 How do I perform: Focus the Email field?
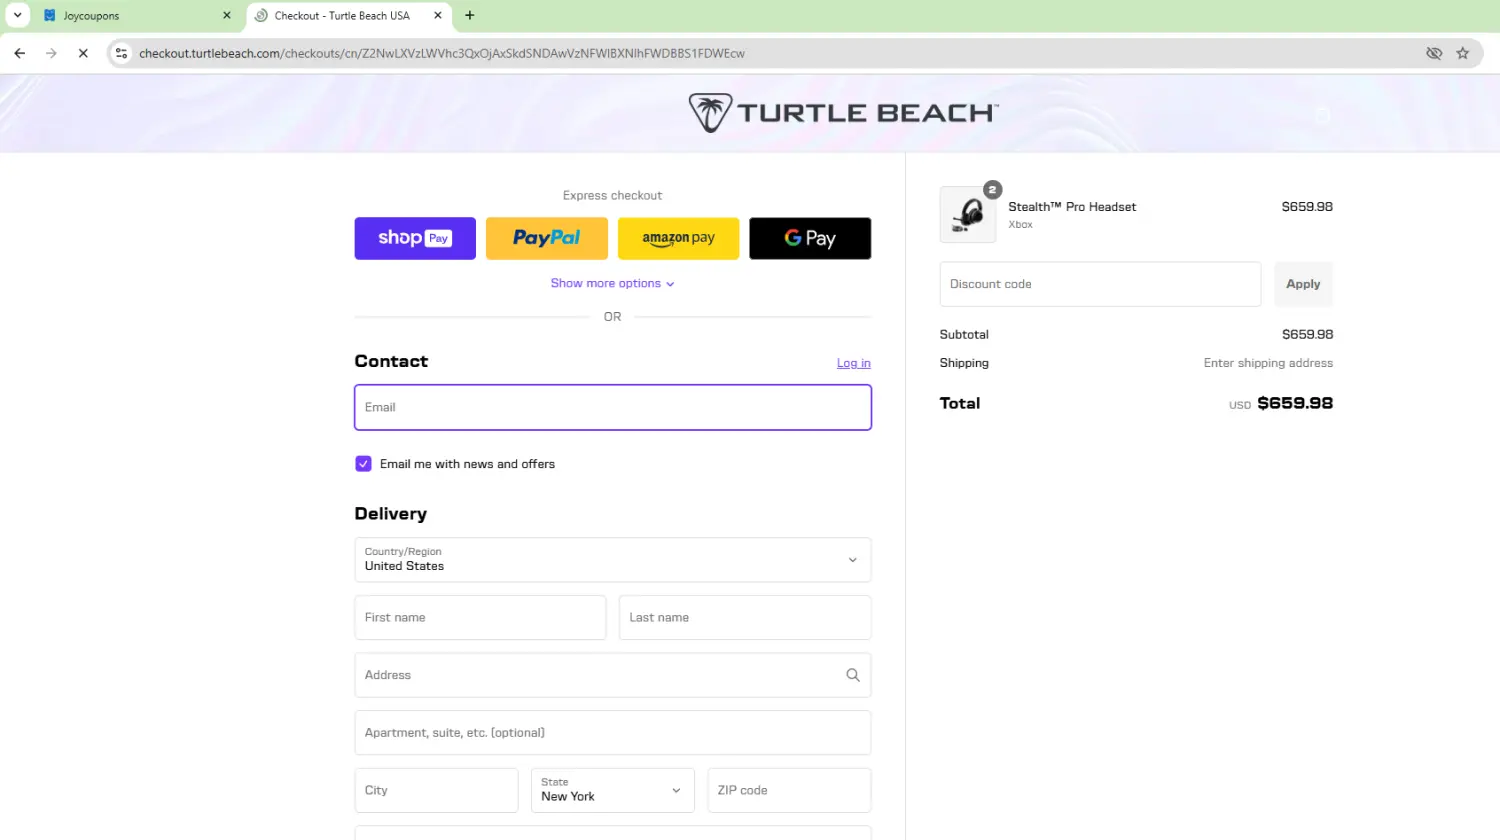[x=613, y=408]
